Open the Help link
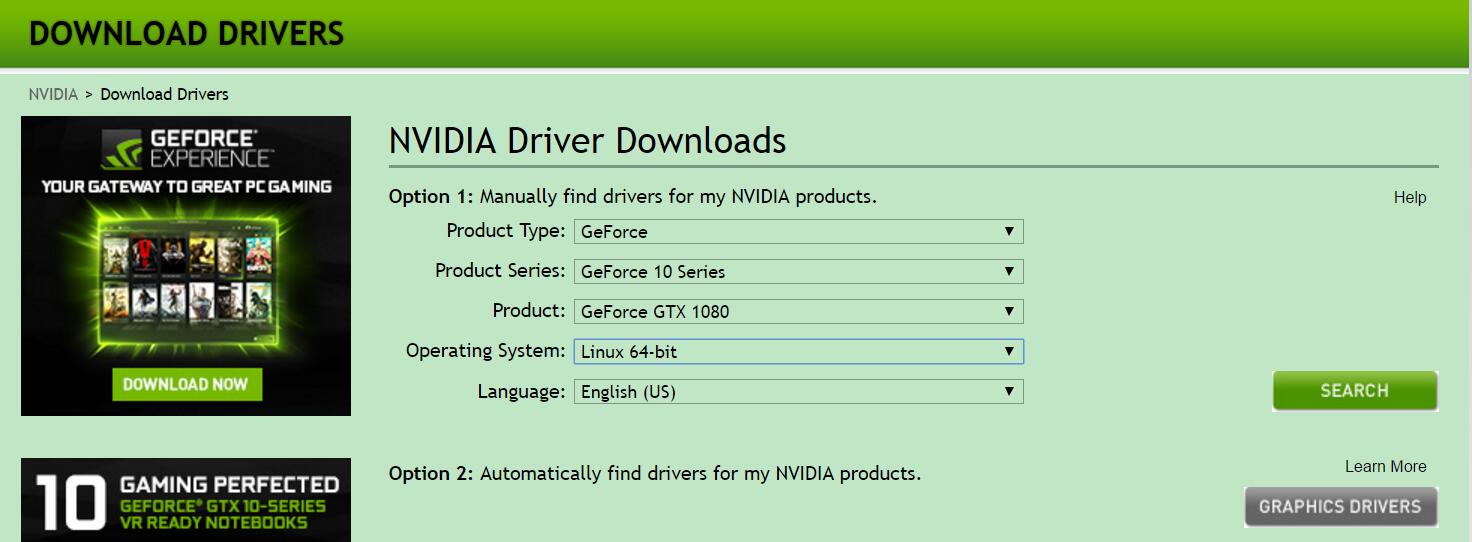 (1409, 198)
